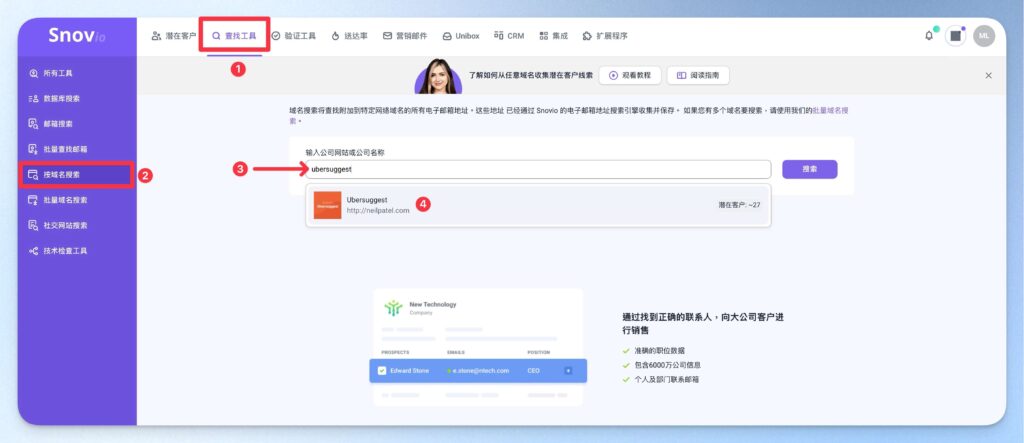Click the company name input field

[538, 169]
